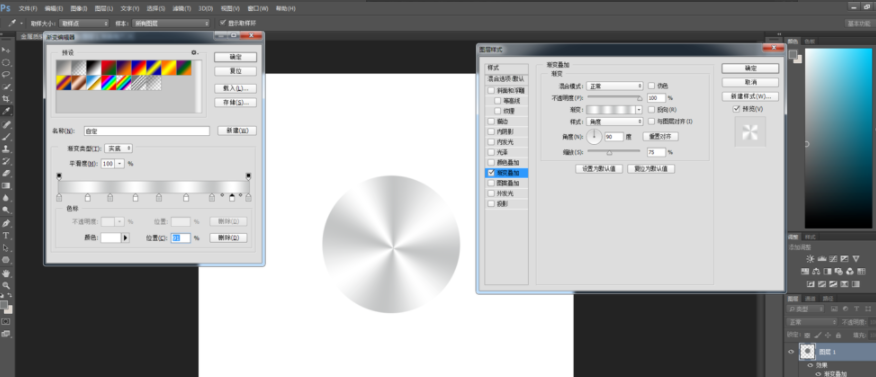Select the Eraser tool
This screenshot has height=377, width=876.
(x=7, y=173)
